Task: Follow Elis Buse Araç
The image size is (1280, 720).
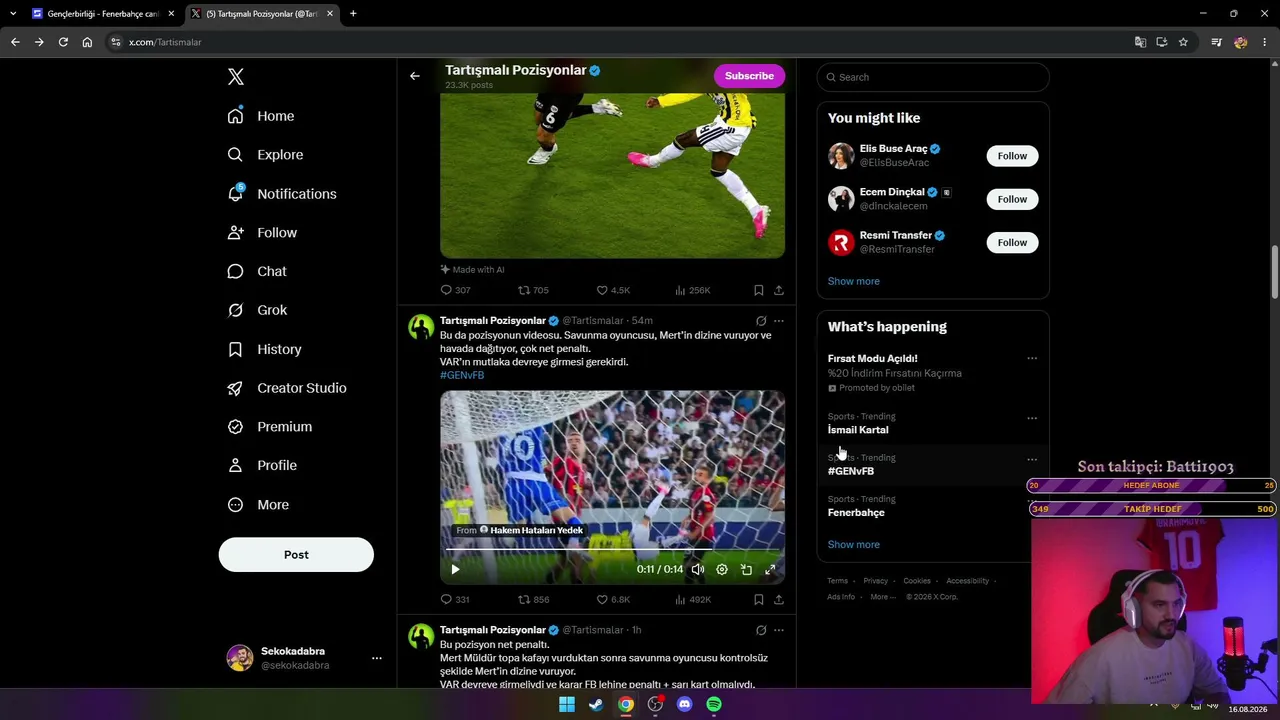Action: point(1012,156)
